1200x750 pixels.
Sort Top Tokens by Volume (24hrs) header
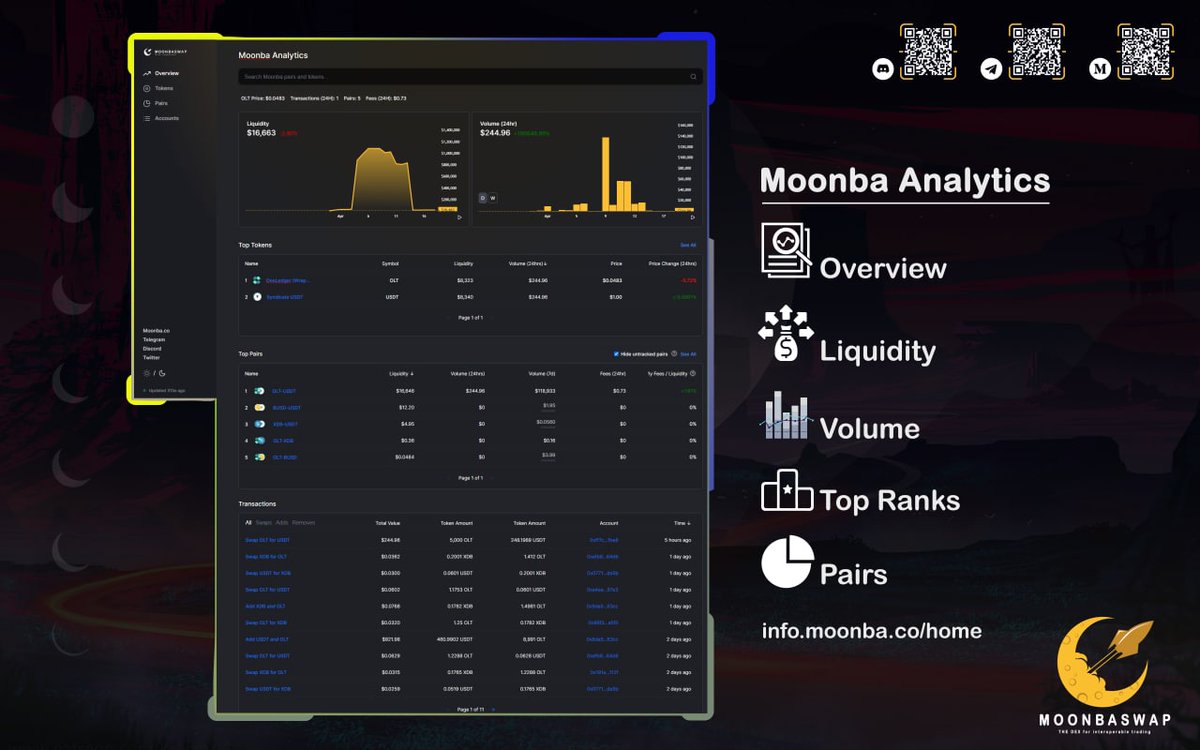pos(528,263)
